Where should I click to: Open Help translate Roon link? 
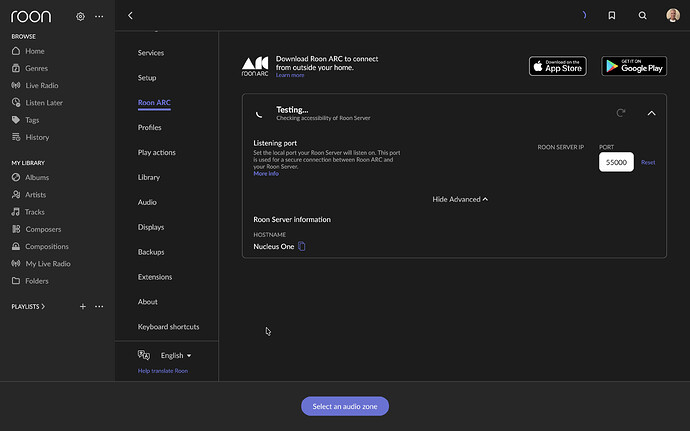163,371
